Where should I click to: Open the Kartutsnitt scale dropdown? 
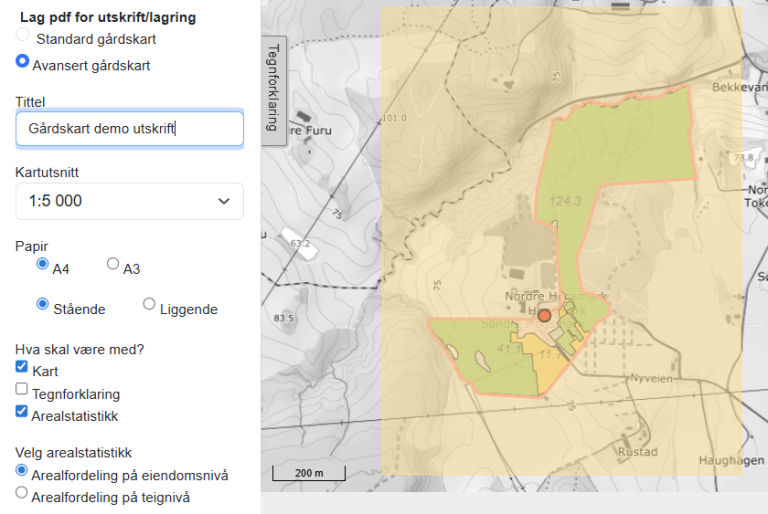point(129,201)
